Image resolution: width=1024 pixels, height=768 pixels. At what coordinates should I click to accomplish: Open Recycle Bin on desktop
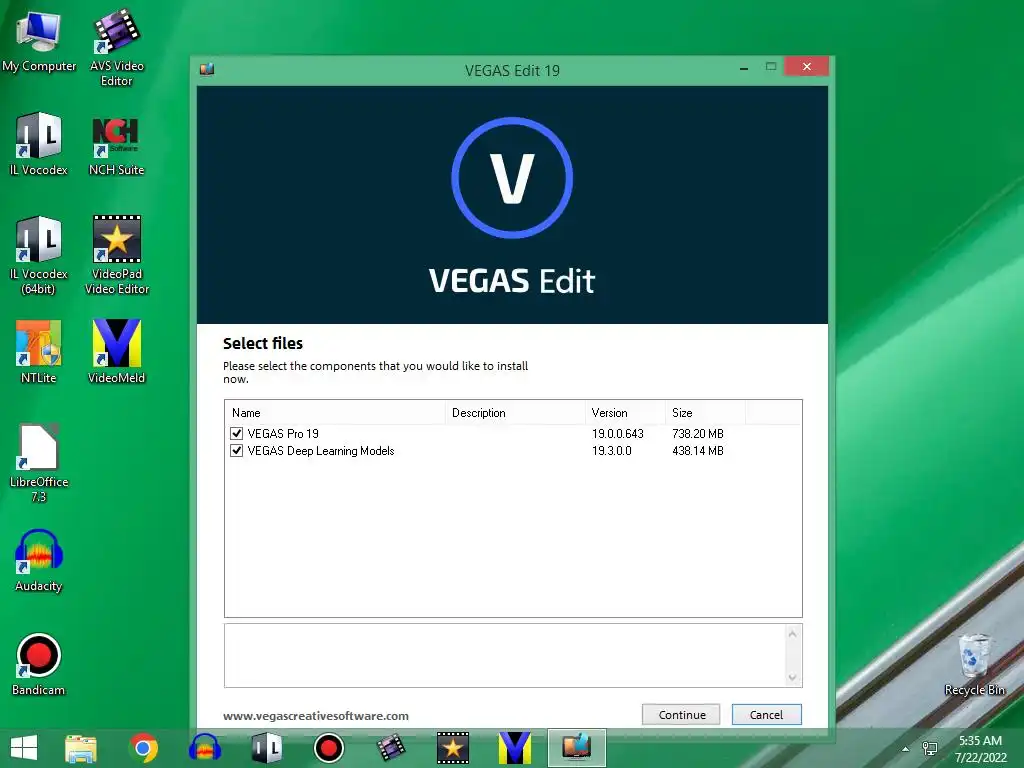[x=974, y=665]
